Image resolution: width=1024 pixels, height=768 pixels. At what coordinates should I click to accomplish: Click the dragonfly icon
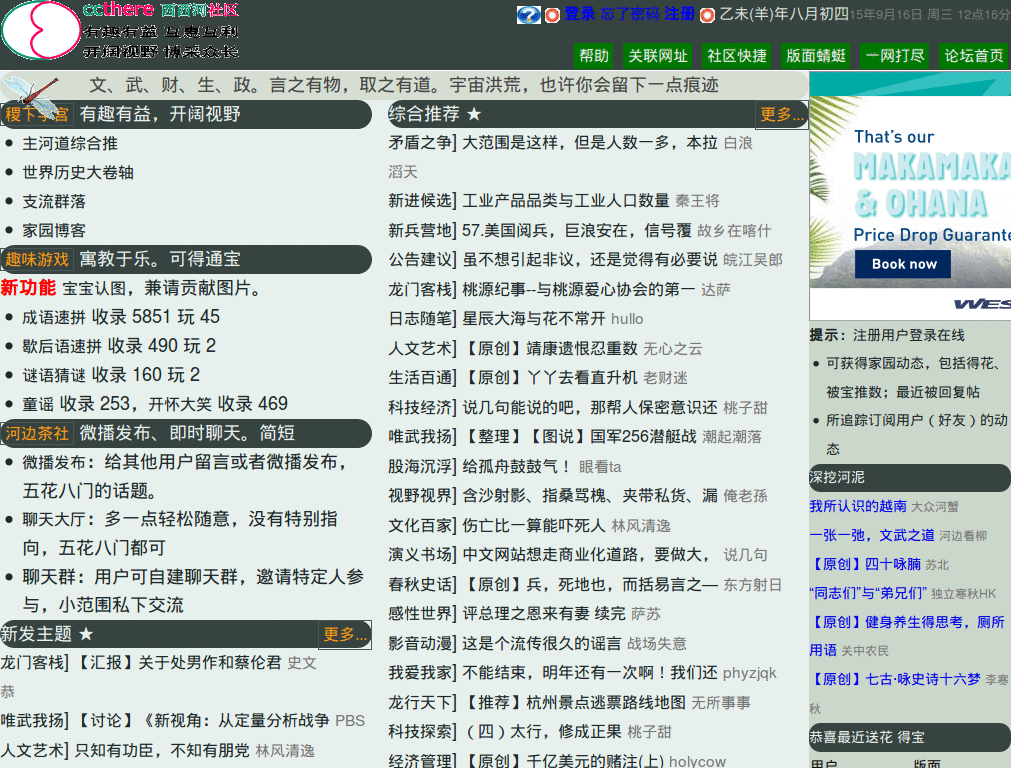(32, 95)
